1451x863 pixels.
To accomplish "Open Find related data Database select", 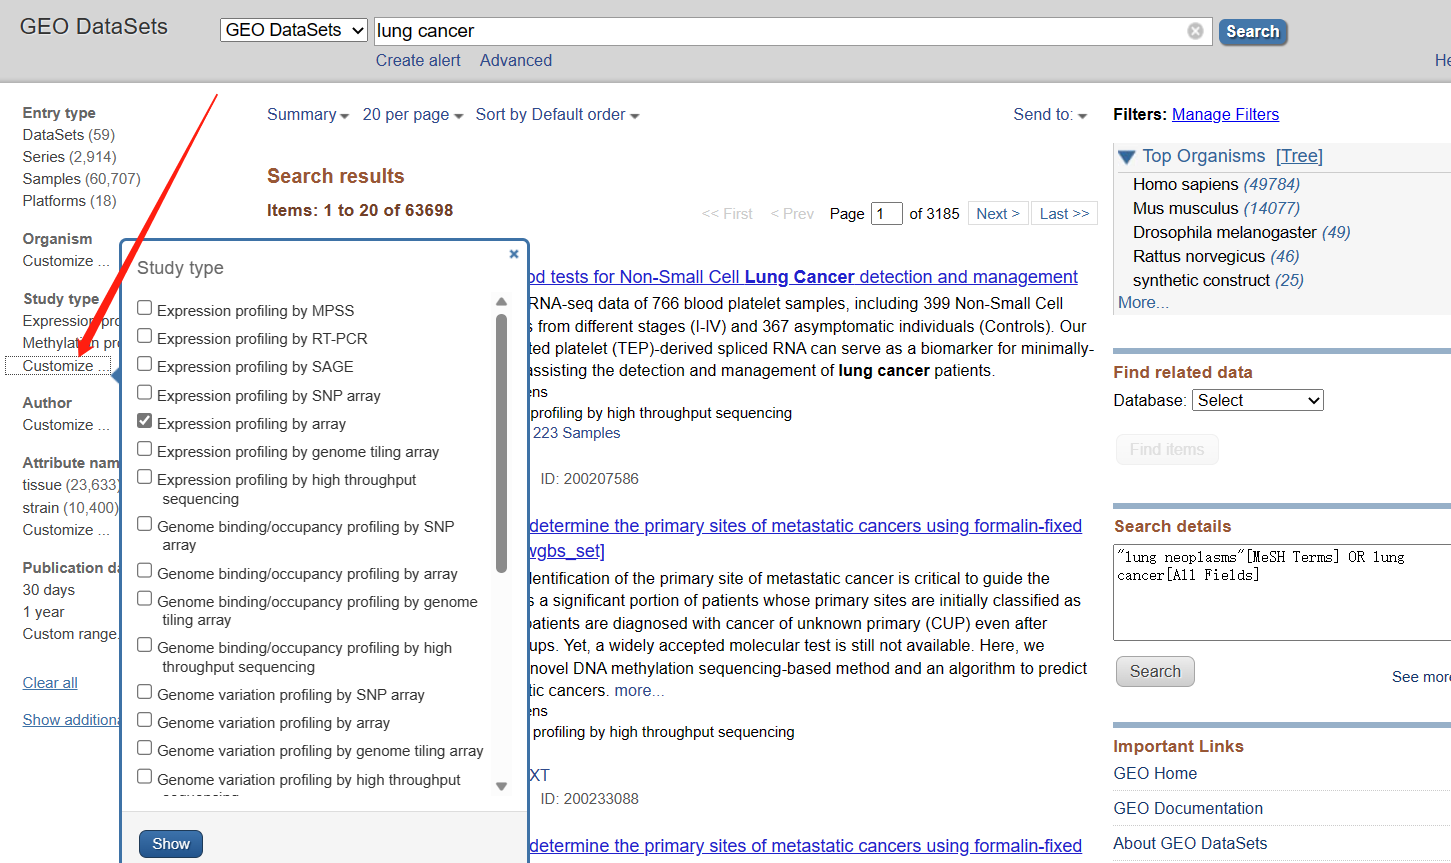I will pos(1257,400).
